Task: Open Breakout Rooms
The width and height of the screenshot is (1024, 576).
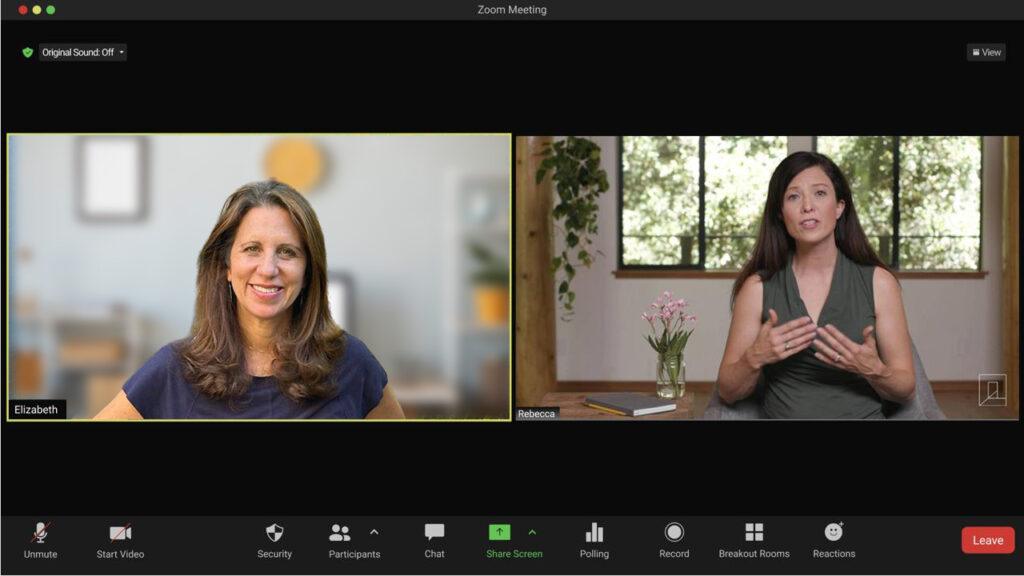Action: (754, 540)
